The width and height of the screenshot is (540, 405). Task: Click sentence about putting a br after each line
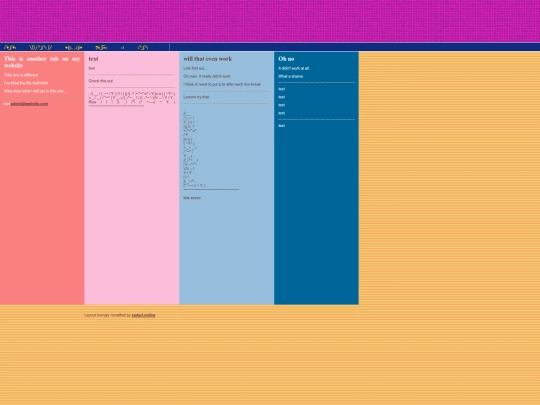point(222,84)
